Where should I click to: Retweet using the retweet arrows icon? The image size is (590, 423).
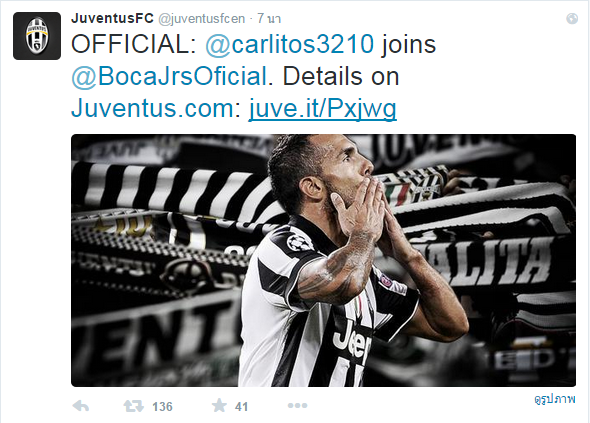tap(134, 406)
